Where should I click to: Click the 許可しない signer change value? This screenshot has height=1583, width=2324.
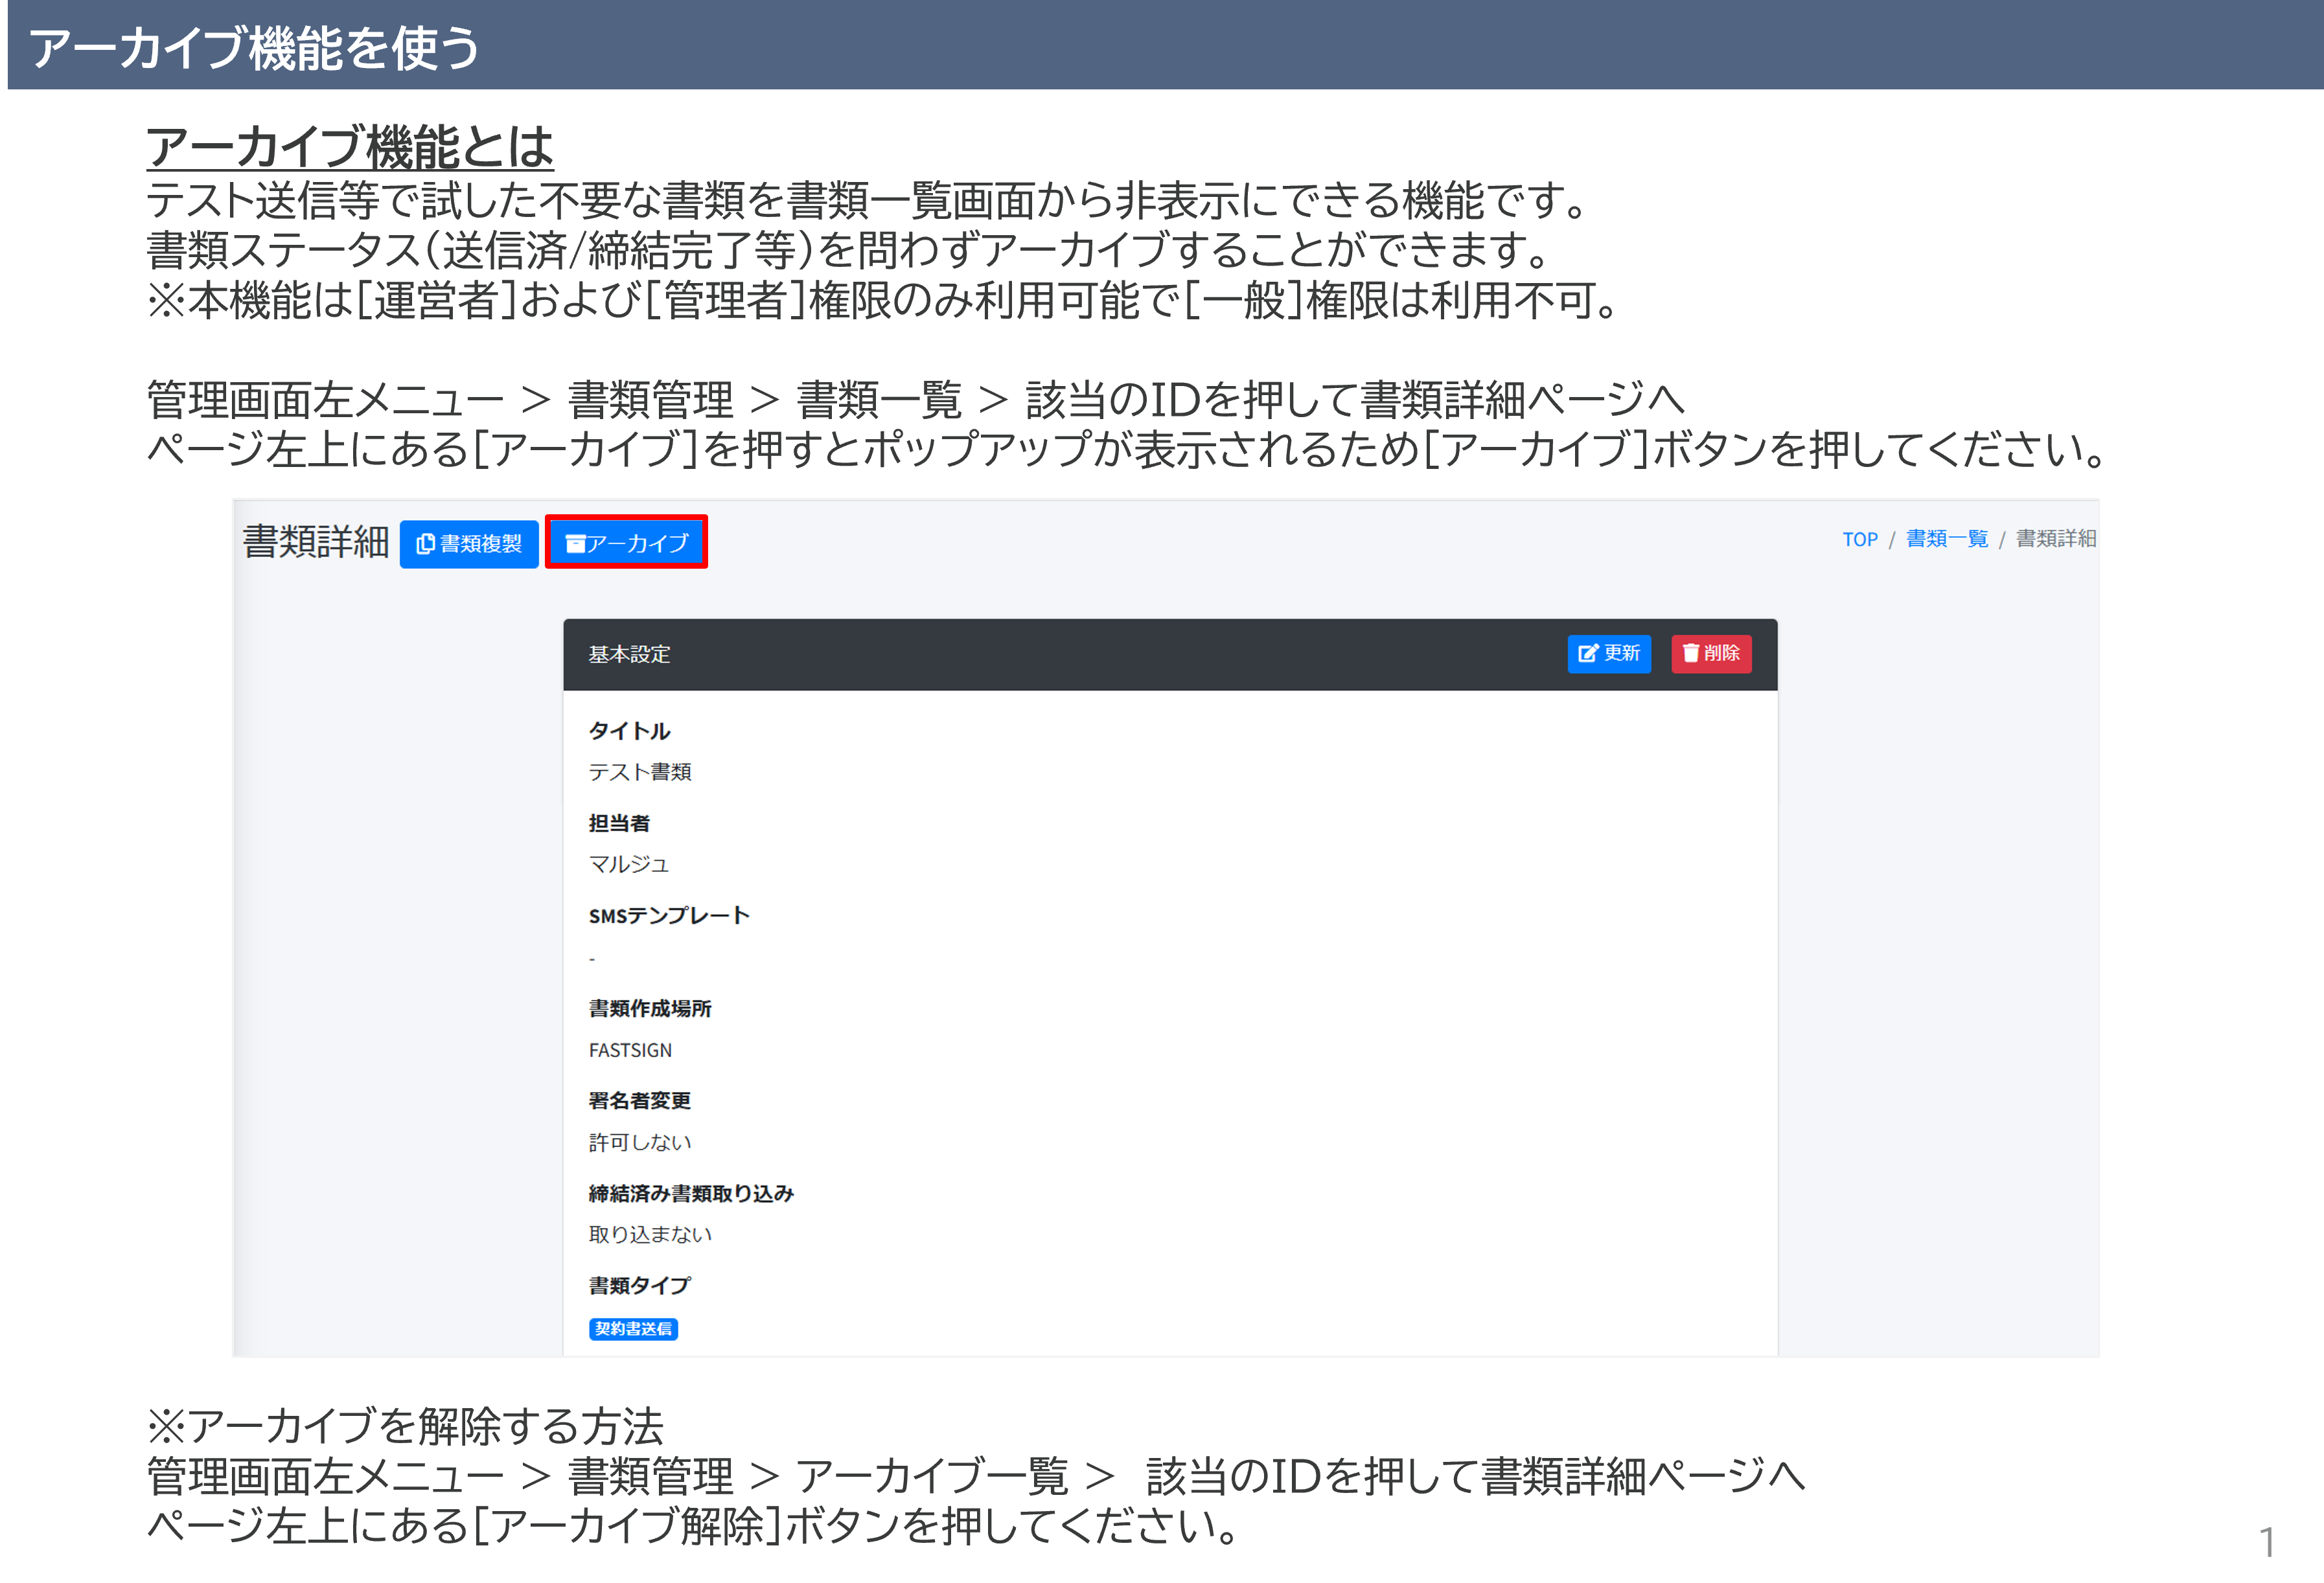click(640, 1142)
